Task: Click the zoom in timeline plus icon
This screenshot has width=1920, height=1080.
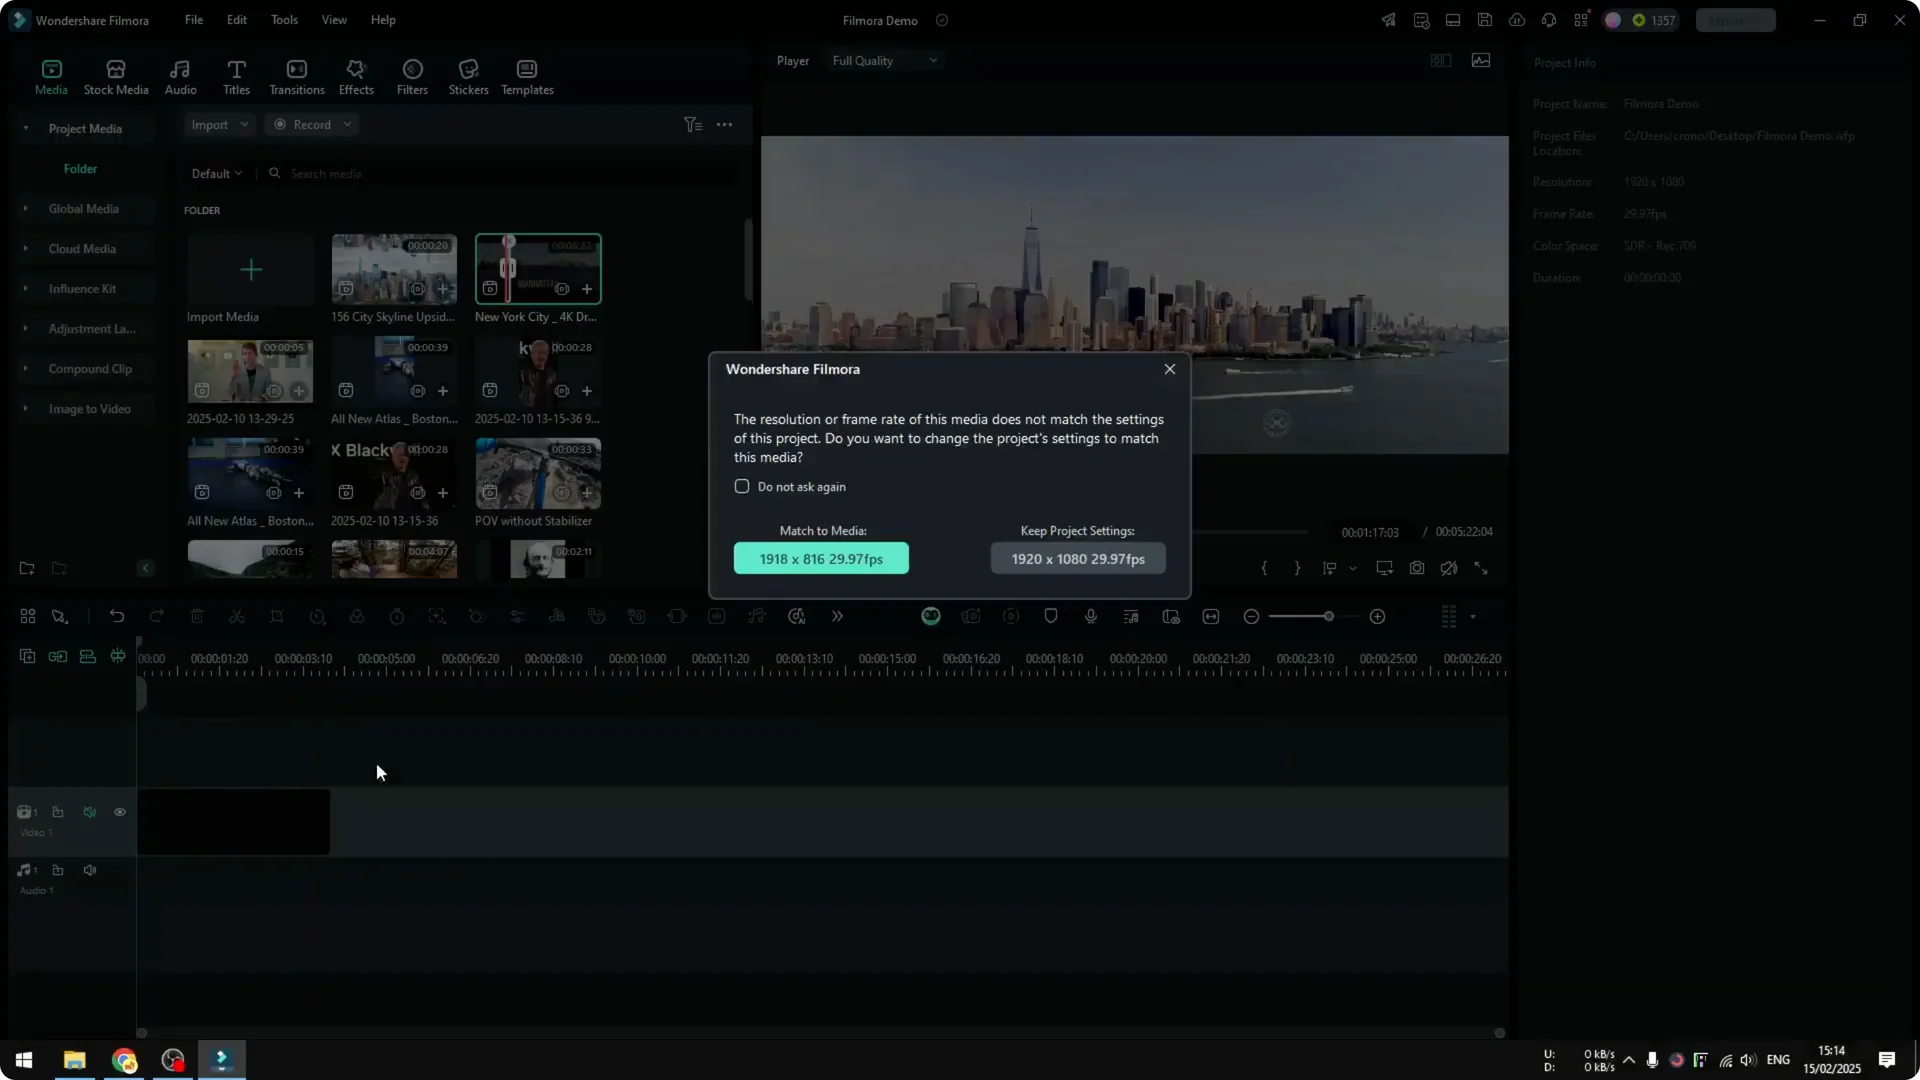Action: pos(1378,617)
